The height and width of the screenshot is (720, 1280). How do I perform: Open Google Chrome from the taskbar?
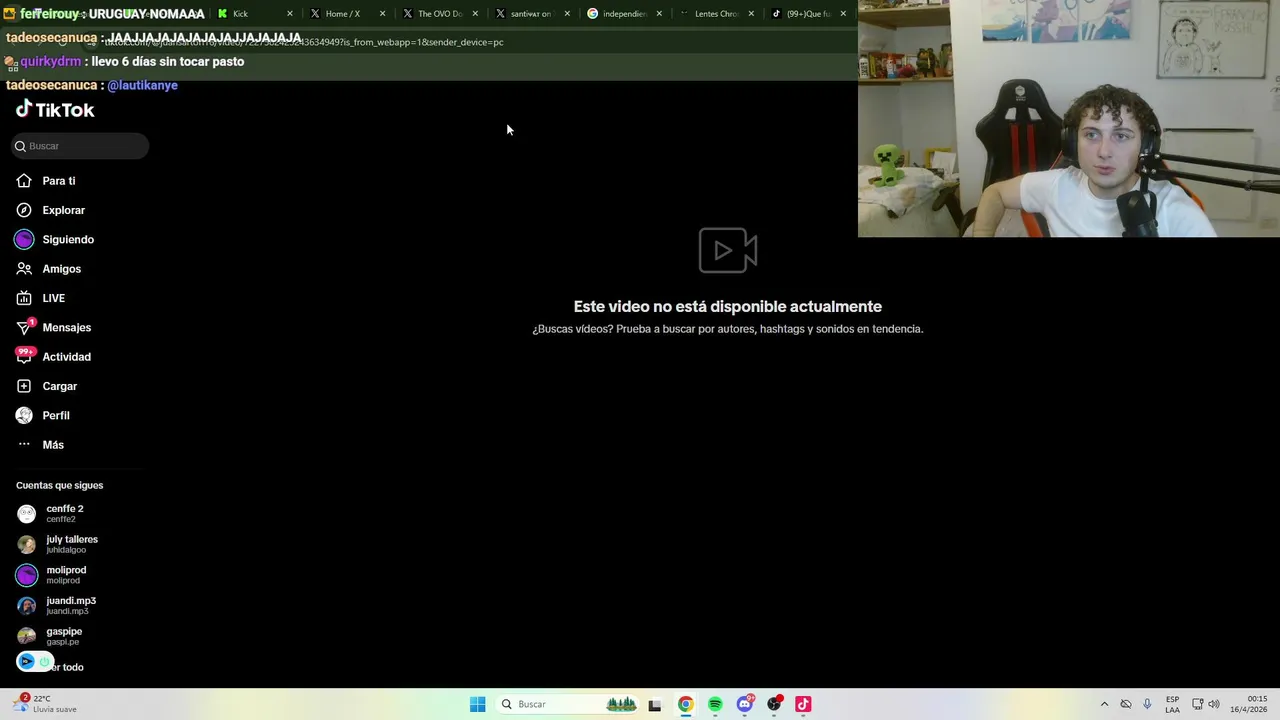click(685, 704)
